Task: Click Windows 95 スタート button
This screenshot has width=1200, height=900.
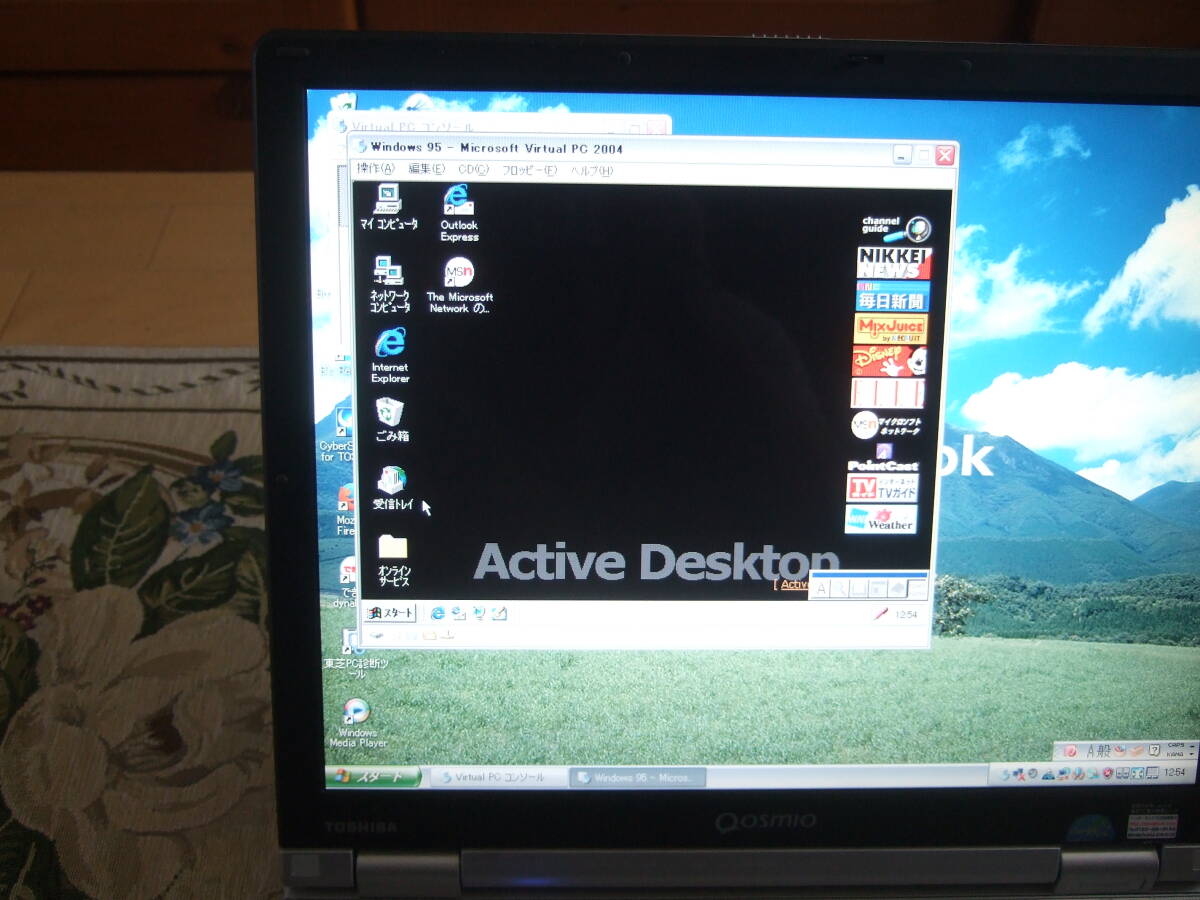Action: pos(390,612)
